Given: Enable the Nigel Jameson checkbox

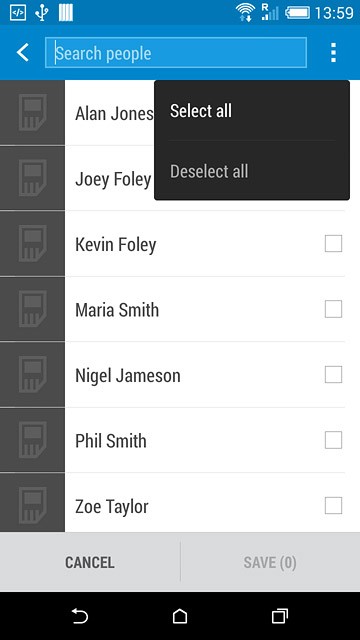Looking at the screenshot, I should tap(333, 375).
